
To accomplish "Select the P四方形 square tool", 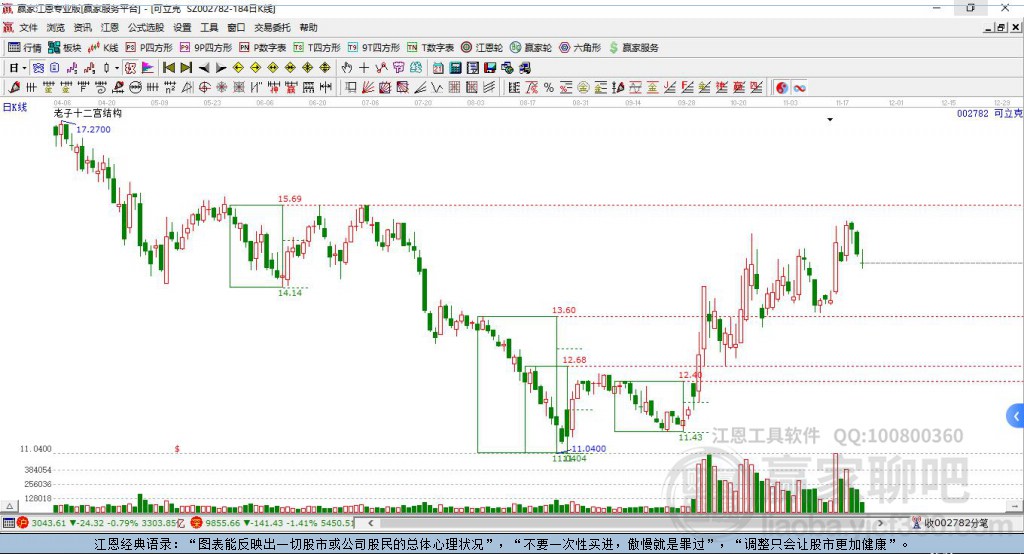I will [x=149, y=48].
